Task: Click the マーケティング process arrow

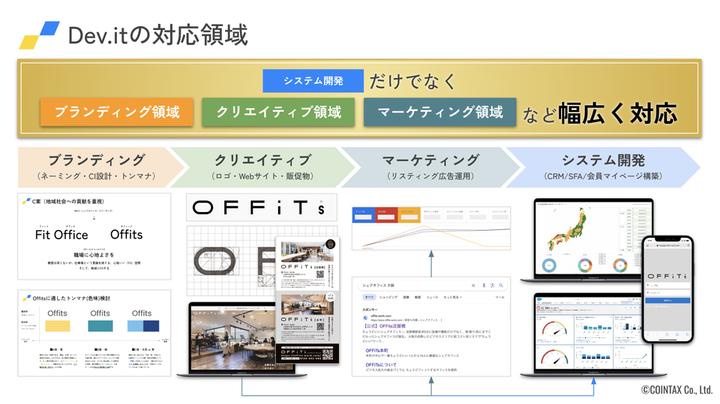Action: (x=431, y=167)
